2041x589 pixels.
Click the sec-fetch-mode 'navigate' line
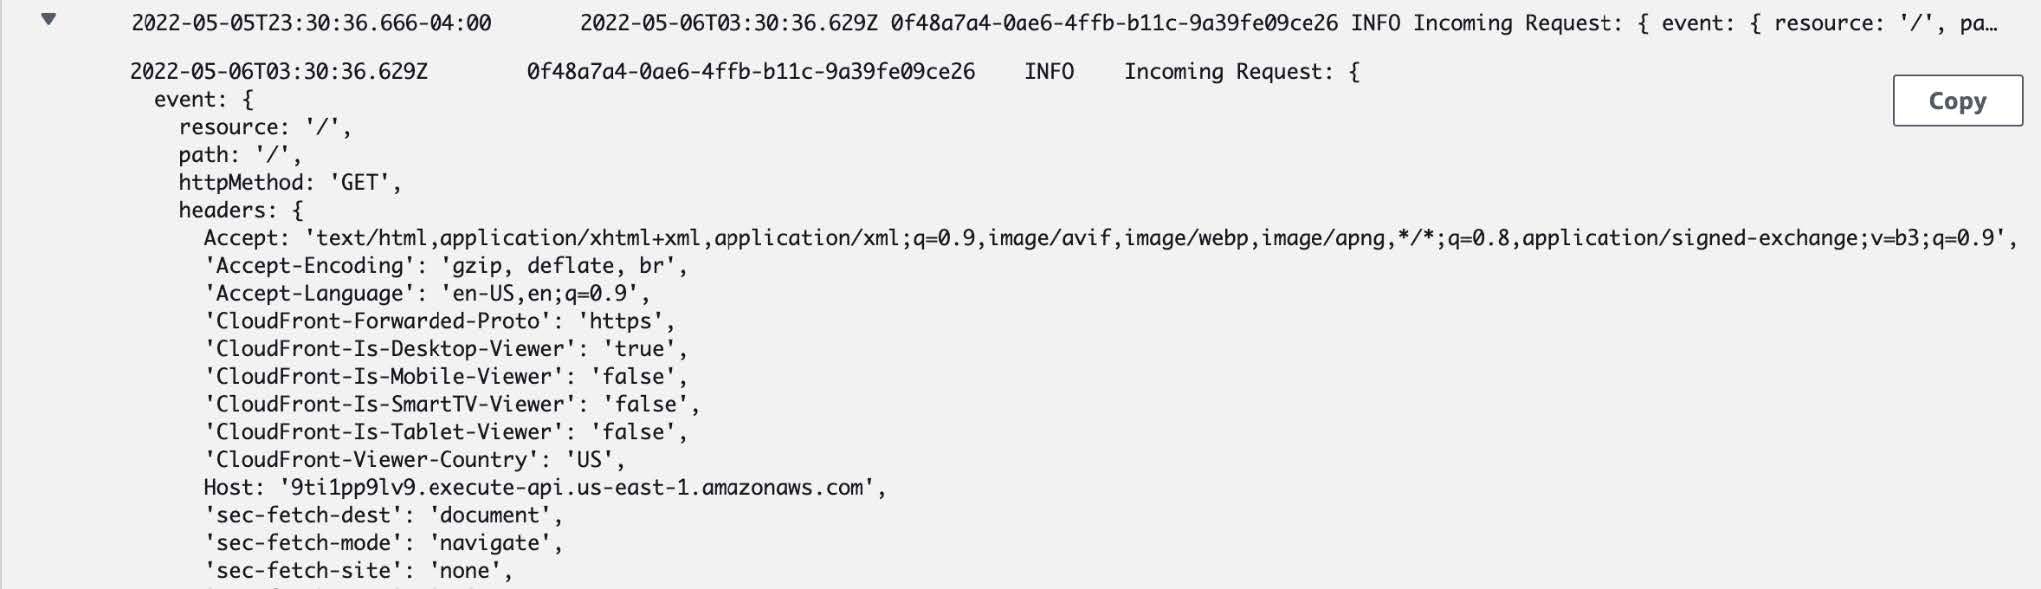tap(384, 543)
